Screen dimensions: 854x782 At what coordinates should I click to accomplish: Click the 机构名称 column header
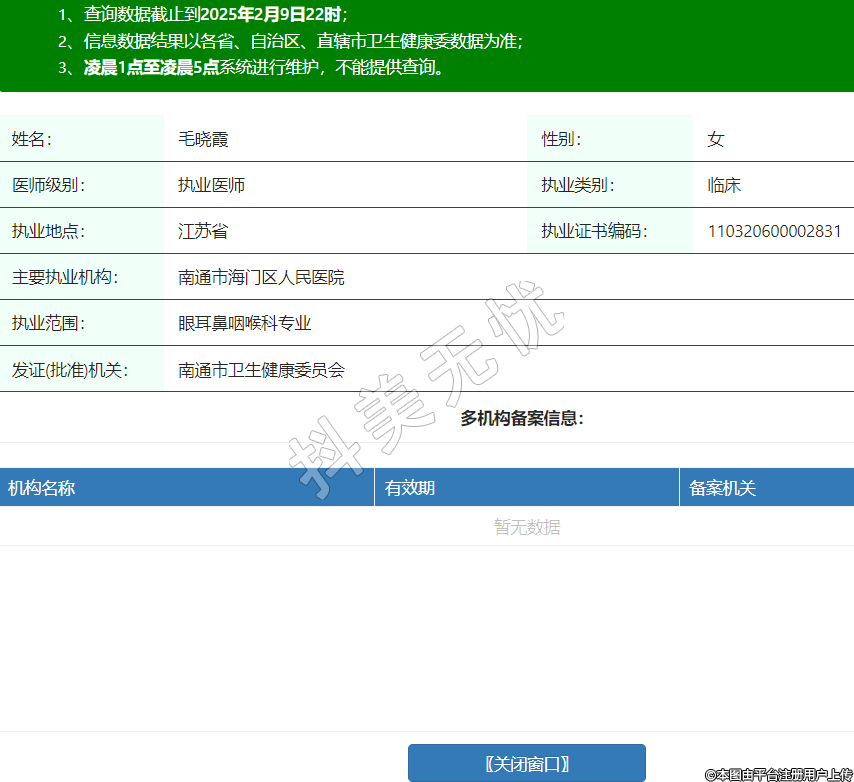click(x=42, y=488)
